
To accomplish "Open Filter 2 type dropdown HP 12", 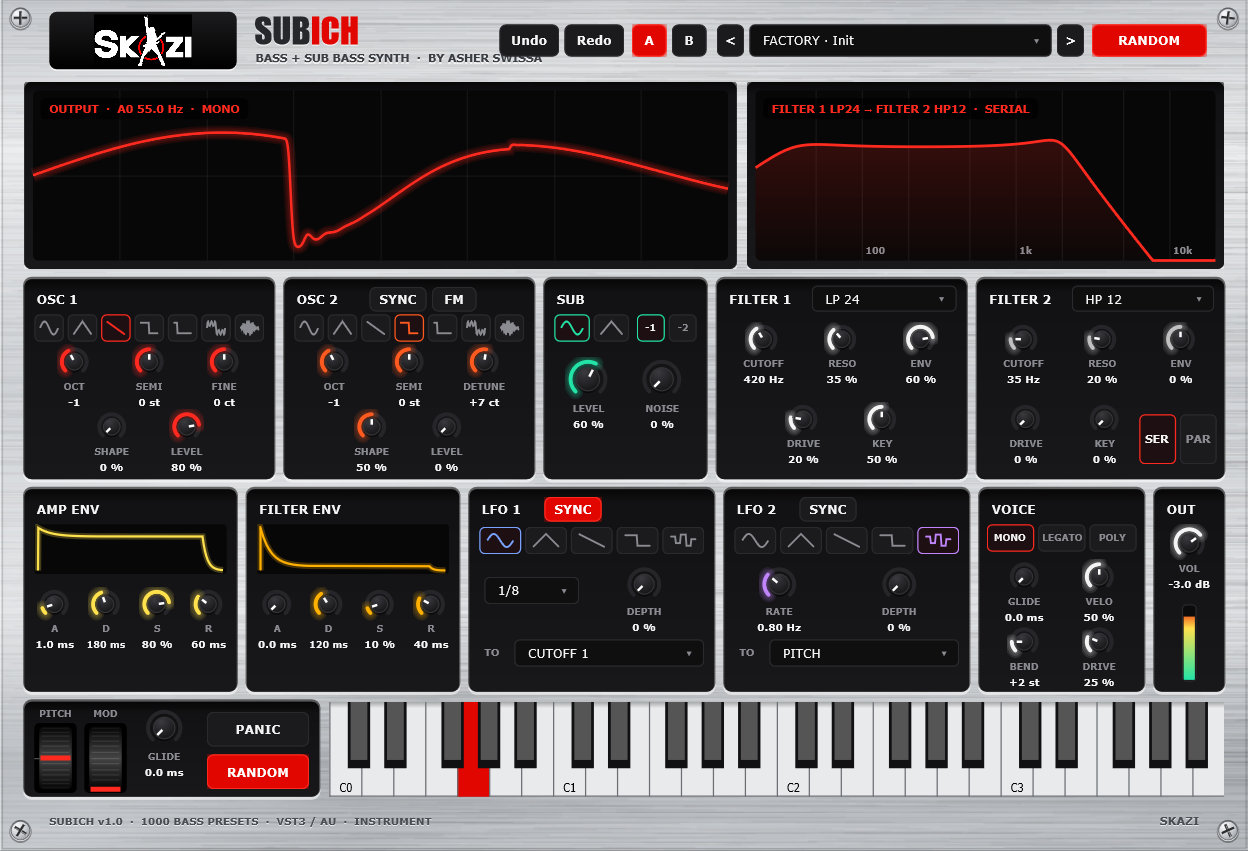I will point(1143,298).
